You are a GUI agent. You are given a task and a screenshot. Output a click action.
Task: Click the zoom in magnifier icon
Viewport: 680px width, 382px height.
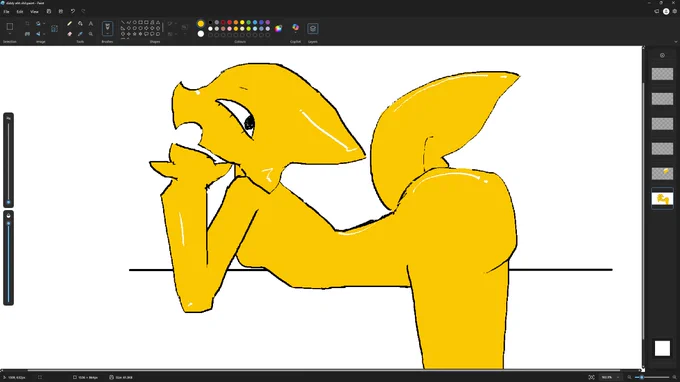(x=674, y=377)
